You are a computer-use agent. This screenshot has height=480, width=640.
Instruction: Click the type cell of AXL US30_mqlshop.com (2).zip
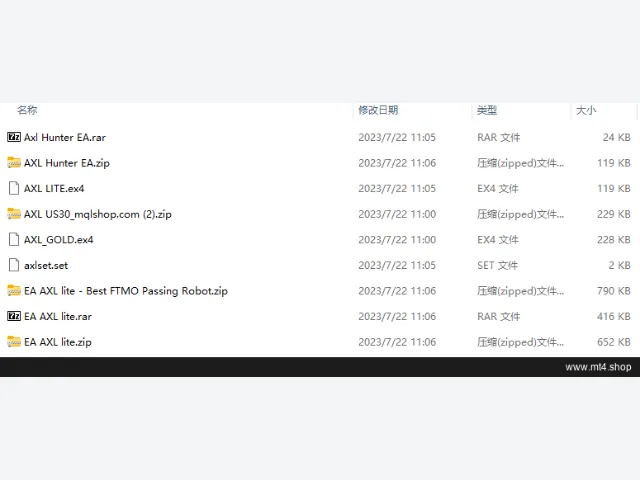click(520, 214)
